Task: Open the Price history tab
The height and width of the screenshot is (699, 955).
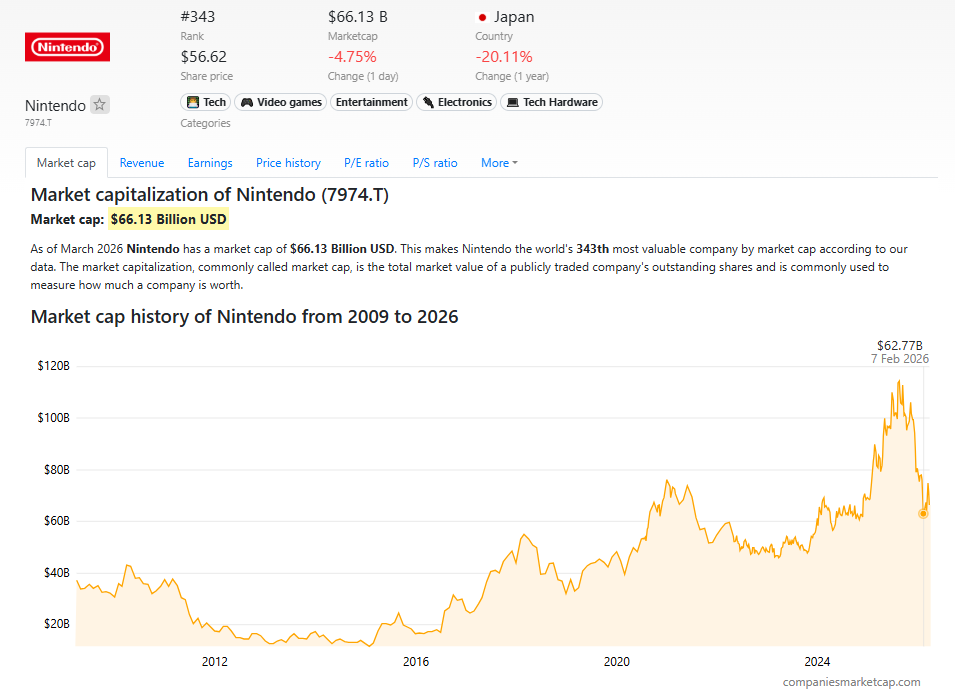Action: [288, 163]
